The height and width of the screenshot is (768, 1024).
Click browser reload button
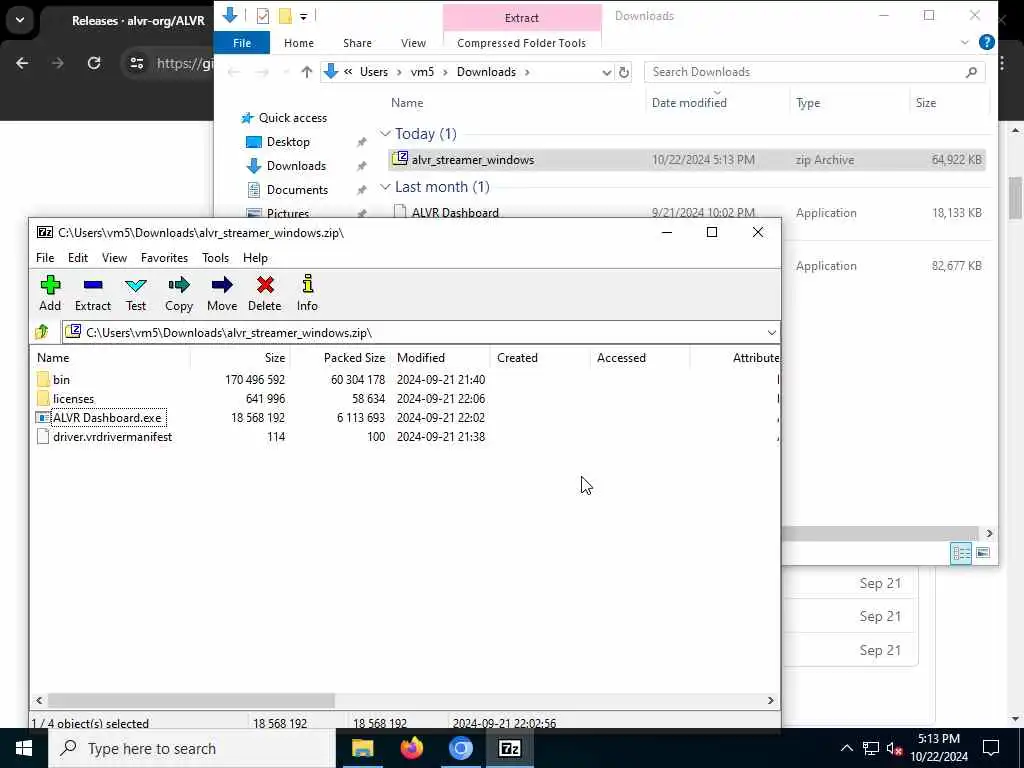[94, 63]
